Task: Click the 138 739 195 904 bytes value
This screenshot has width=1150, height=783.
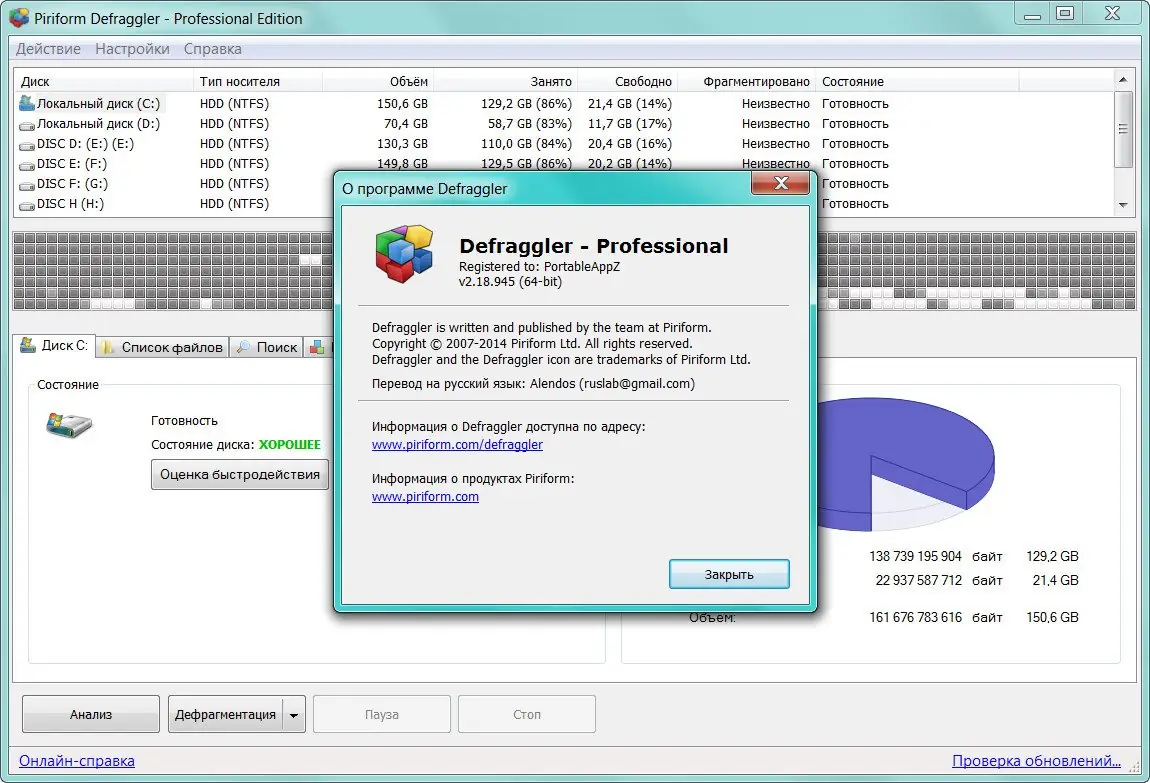Action: click(915, 556)
